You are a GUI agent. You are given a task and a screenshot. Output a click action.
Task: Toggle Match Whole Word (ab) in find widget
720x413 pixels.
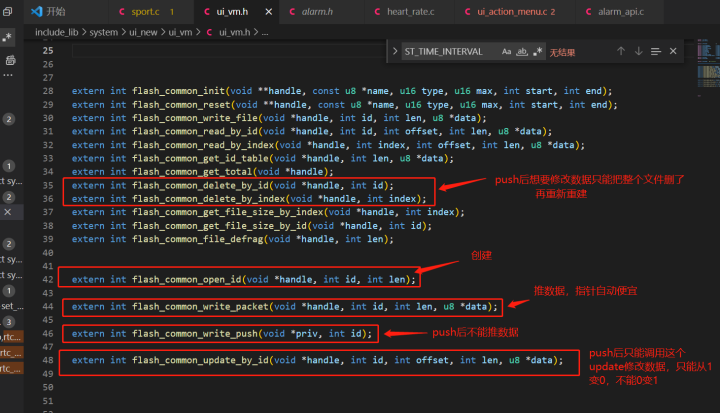[522, 51]
